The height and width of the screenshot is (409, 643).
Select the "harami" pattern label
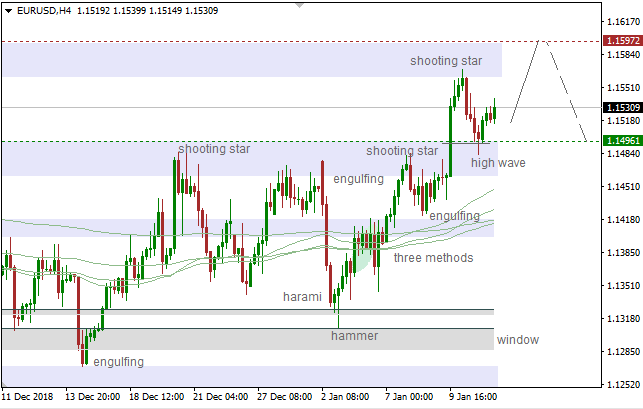(x=302, y=297)
